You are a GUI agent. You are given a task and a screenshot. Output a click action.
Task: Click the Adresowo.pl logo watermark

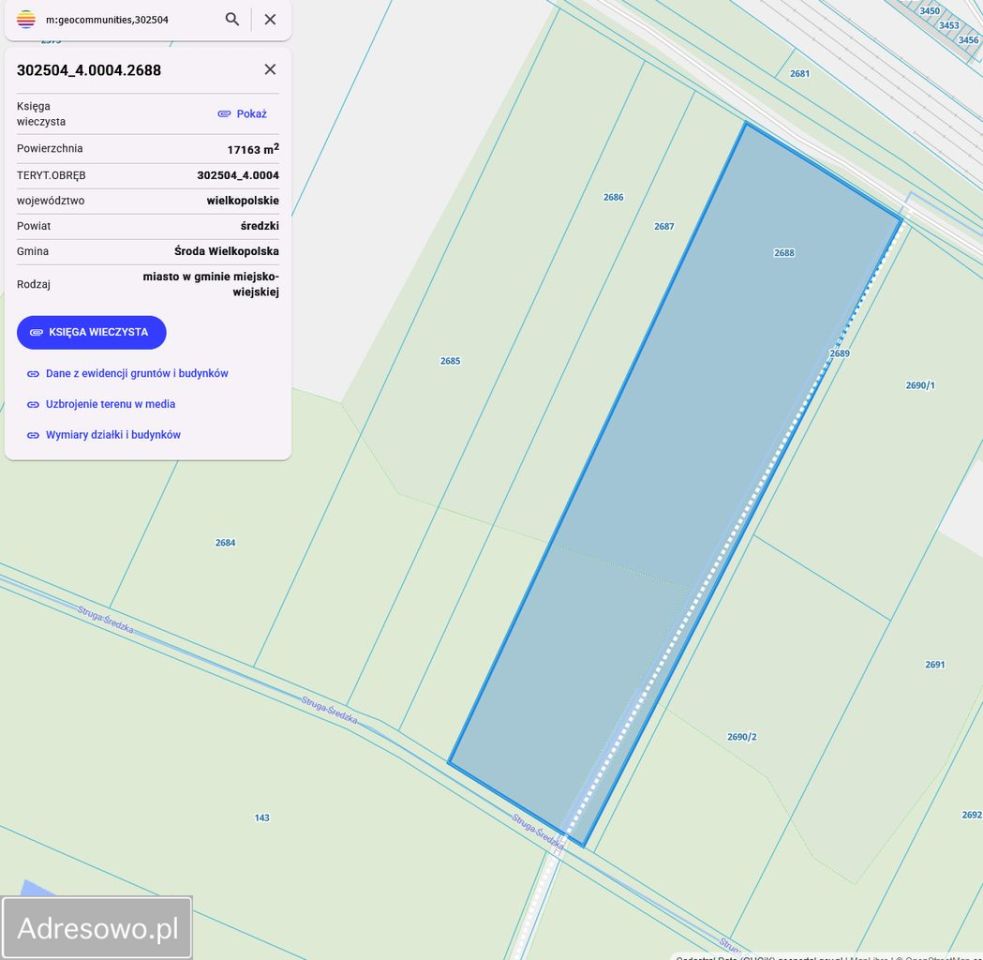coord(97,927)
